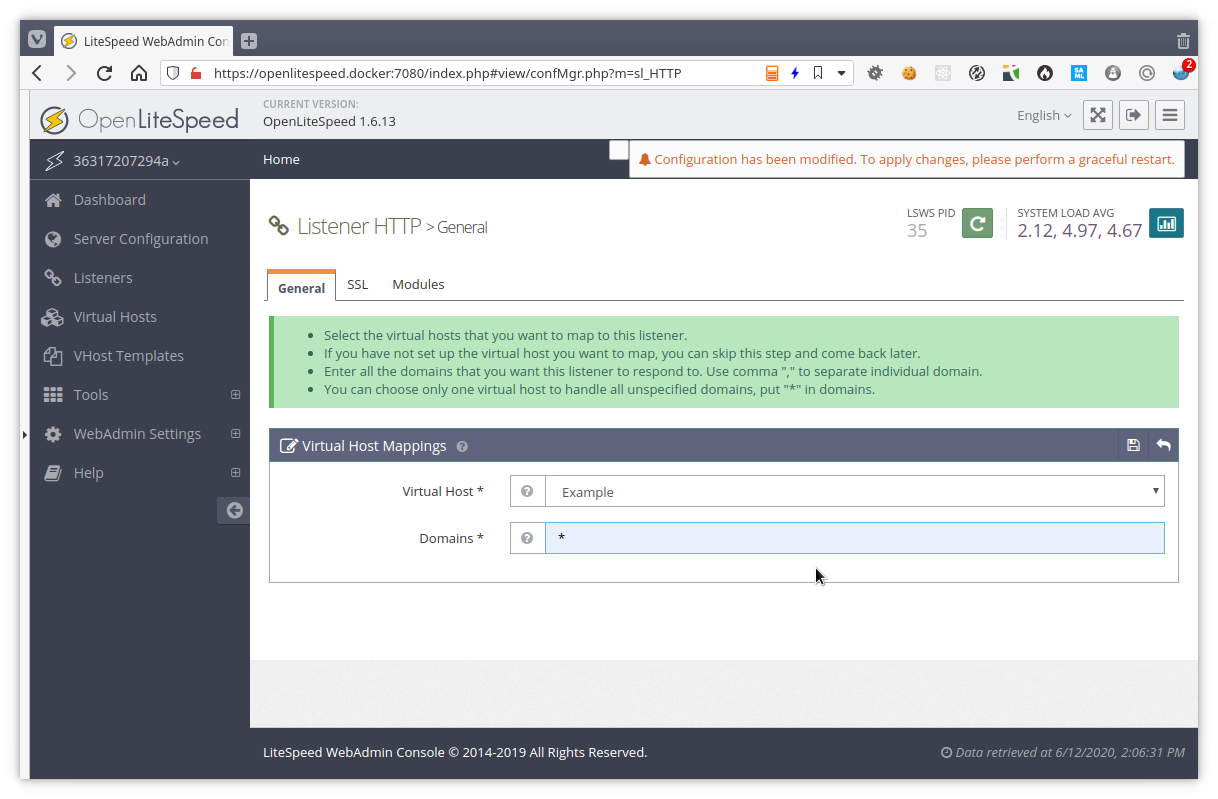
Task: Click the help icon next to Domains
Action: [x=527, y=537]
